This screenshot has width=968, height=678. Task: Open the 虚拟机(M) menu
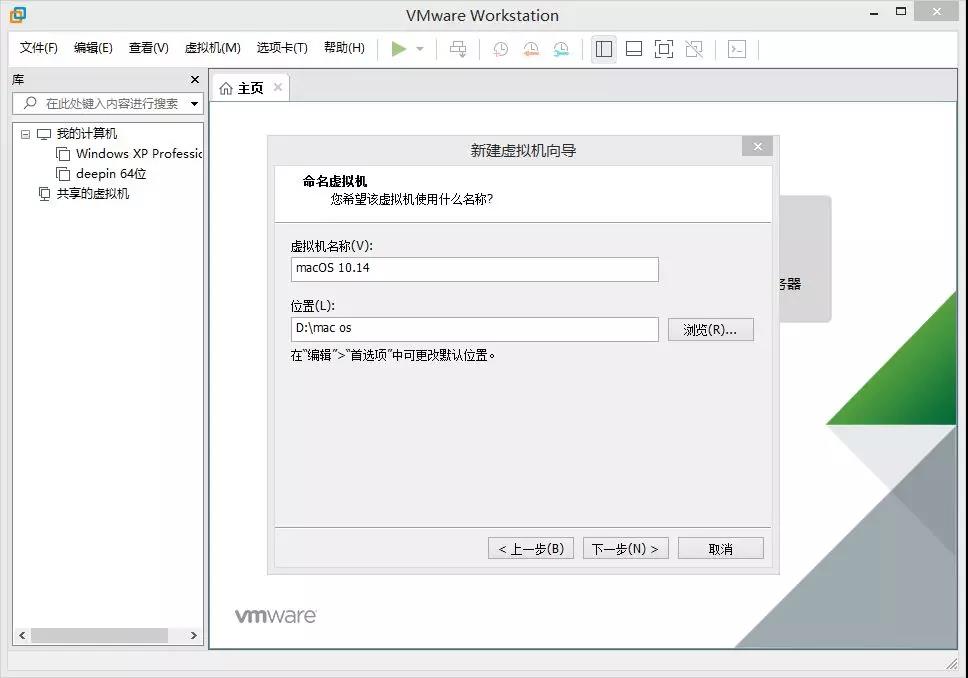(x=212, y=48)
